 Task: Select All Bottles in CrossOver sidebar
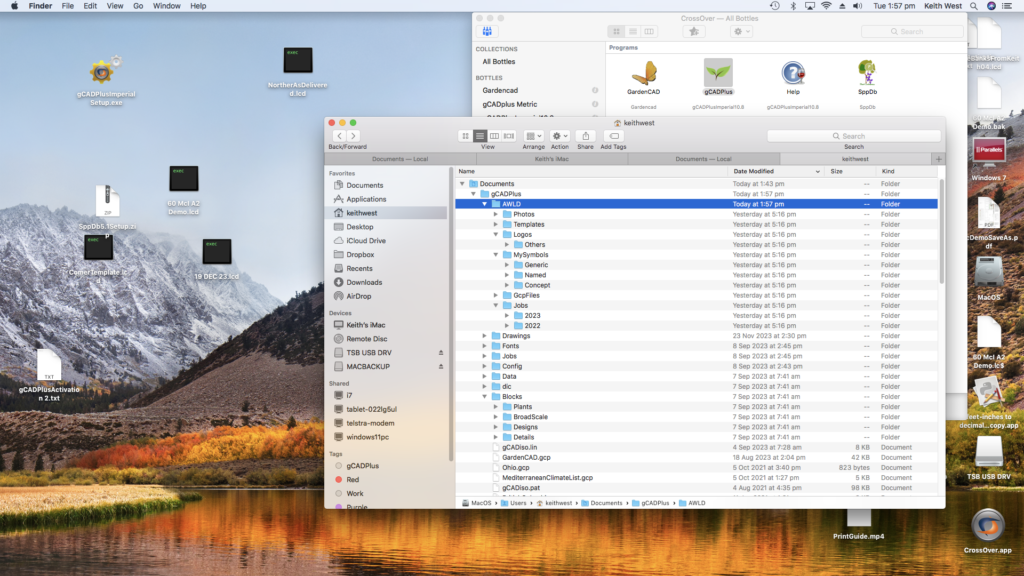coord(499,61)
